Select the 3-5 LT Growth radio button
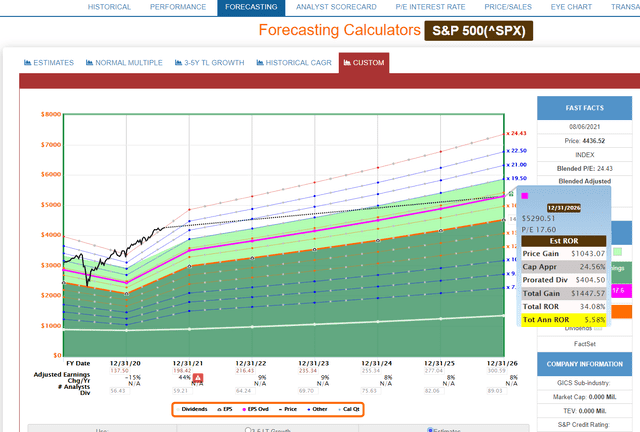The image size is (640, 432). (247, 430)
